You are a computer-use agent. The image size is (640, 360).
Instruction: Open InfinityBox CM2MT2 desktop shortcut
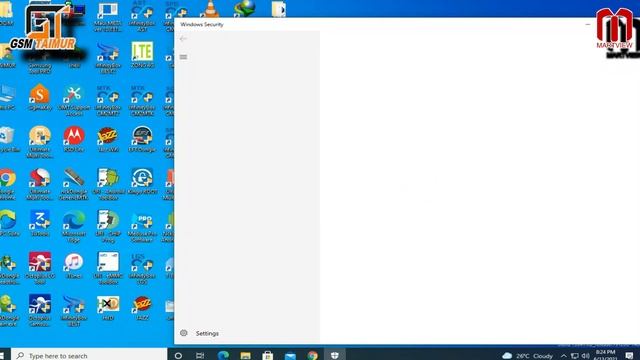point(108,100)
